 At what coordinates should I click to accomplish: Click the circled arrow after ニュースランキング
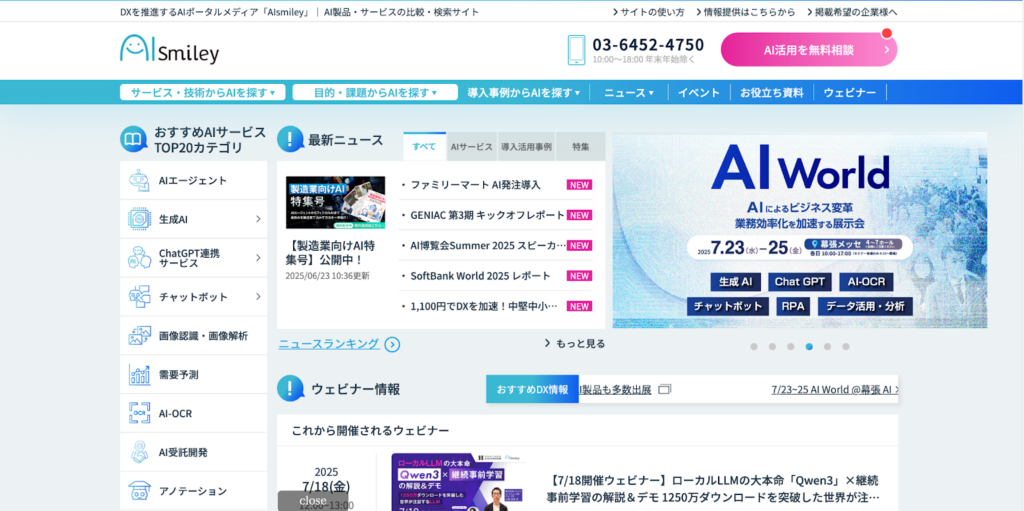[392, 344]
